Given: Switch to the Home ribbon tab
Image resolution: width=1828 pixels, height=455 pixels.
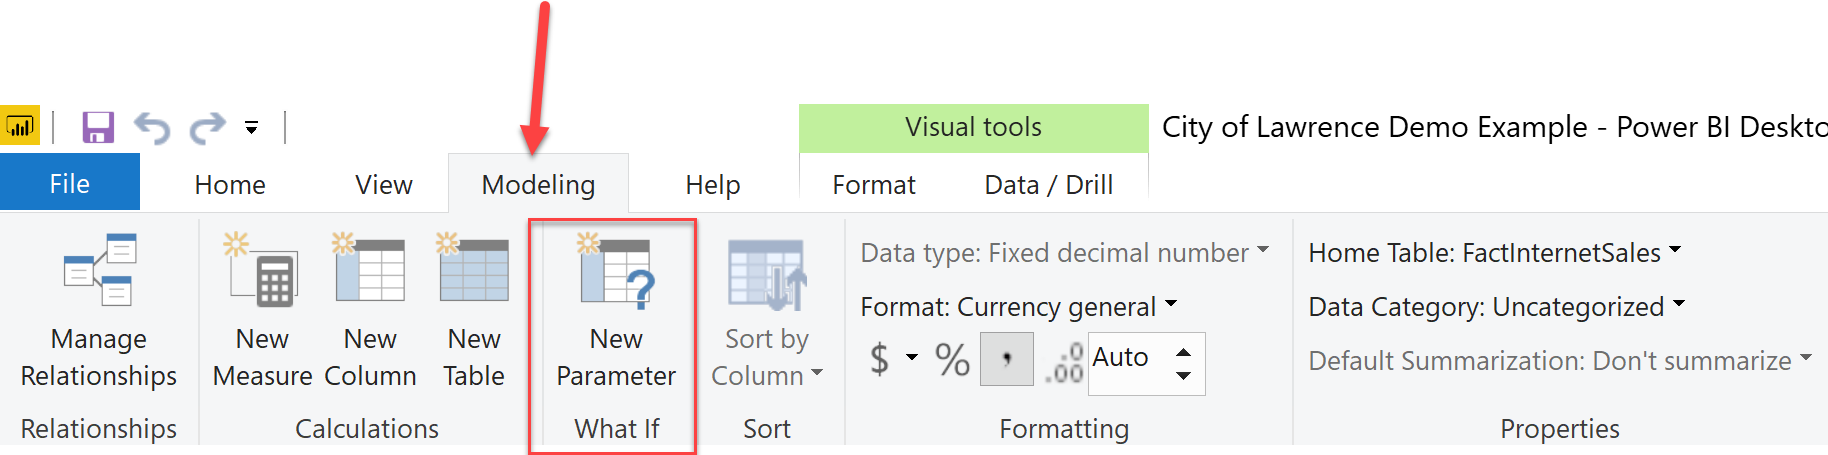Looking at the screenshot, I should 230,185.
